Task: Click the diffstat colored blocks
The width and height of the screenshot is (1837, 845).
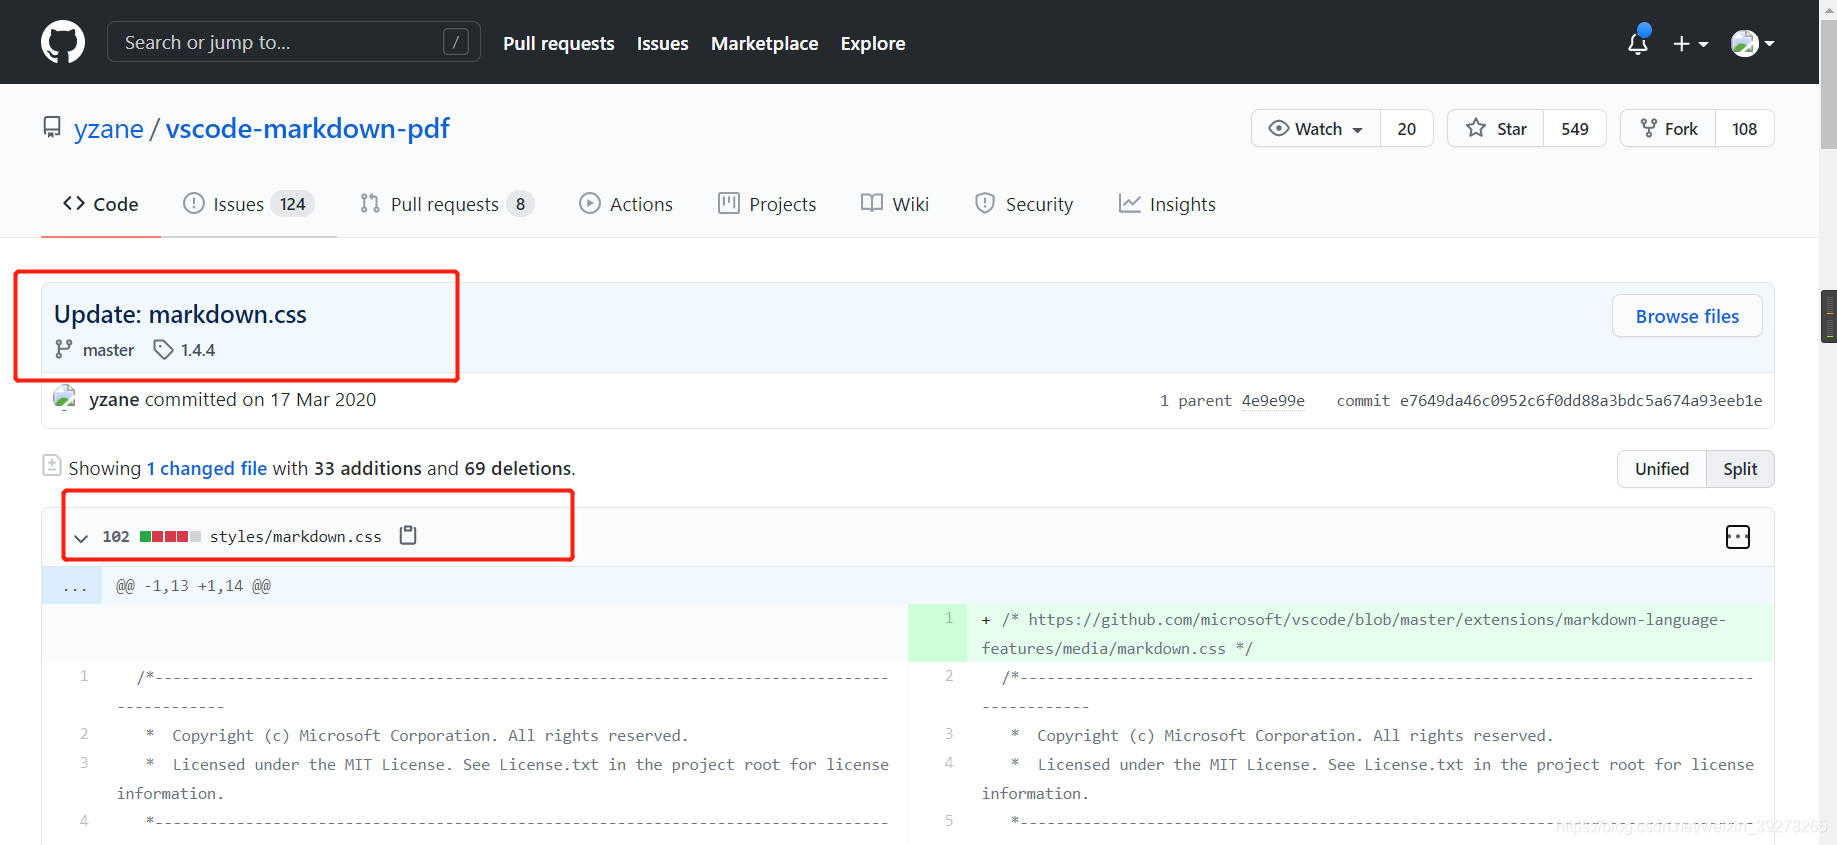Action: pyautogui.click(x=170, y=536)
